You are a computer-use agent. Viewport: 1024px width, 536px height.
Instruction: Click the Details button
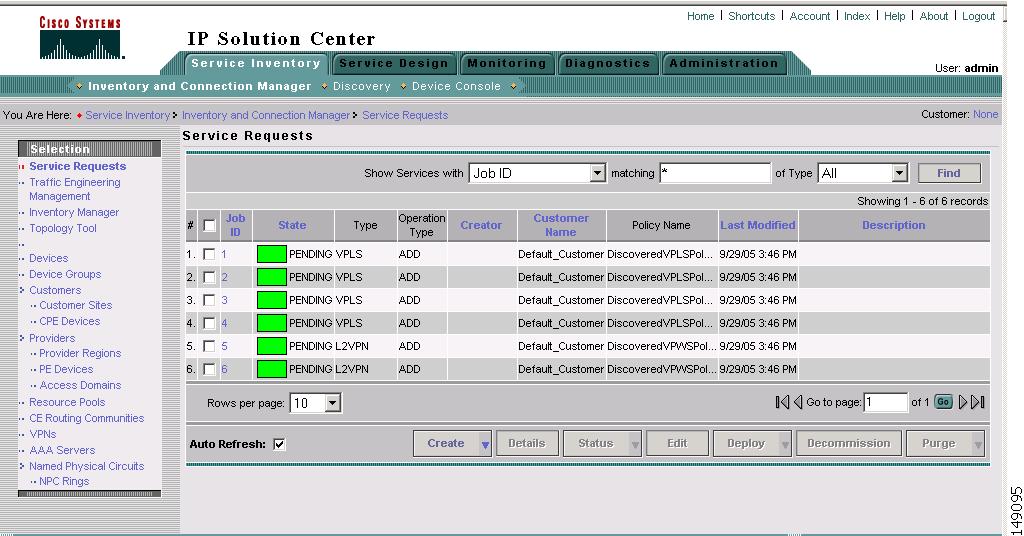tap(527, 443)
